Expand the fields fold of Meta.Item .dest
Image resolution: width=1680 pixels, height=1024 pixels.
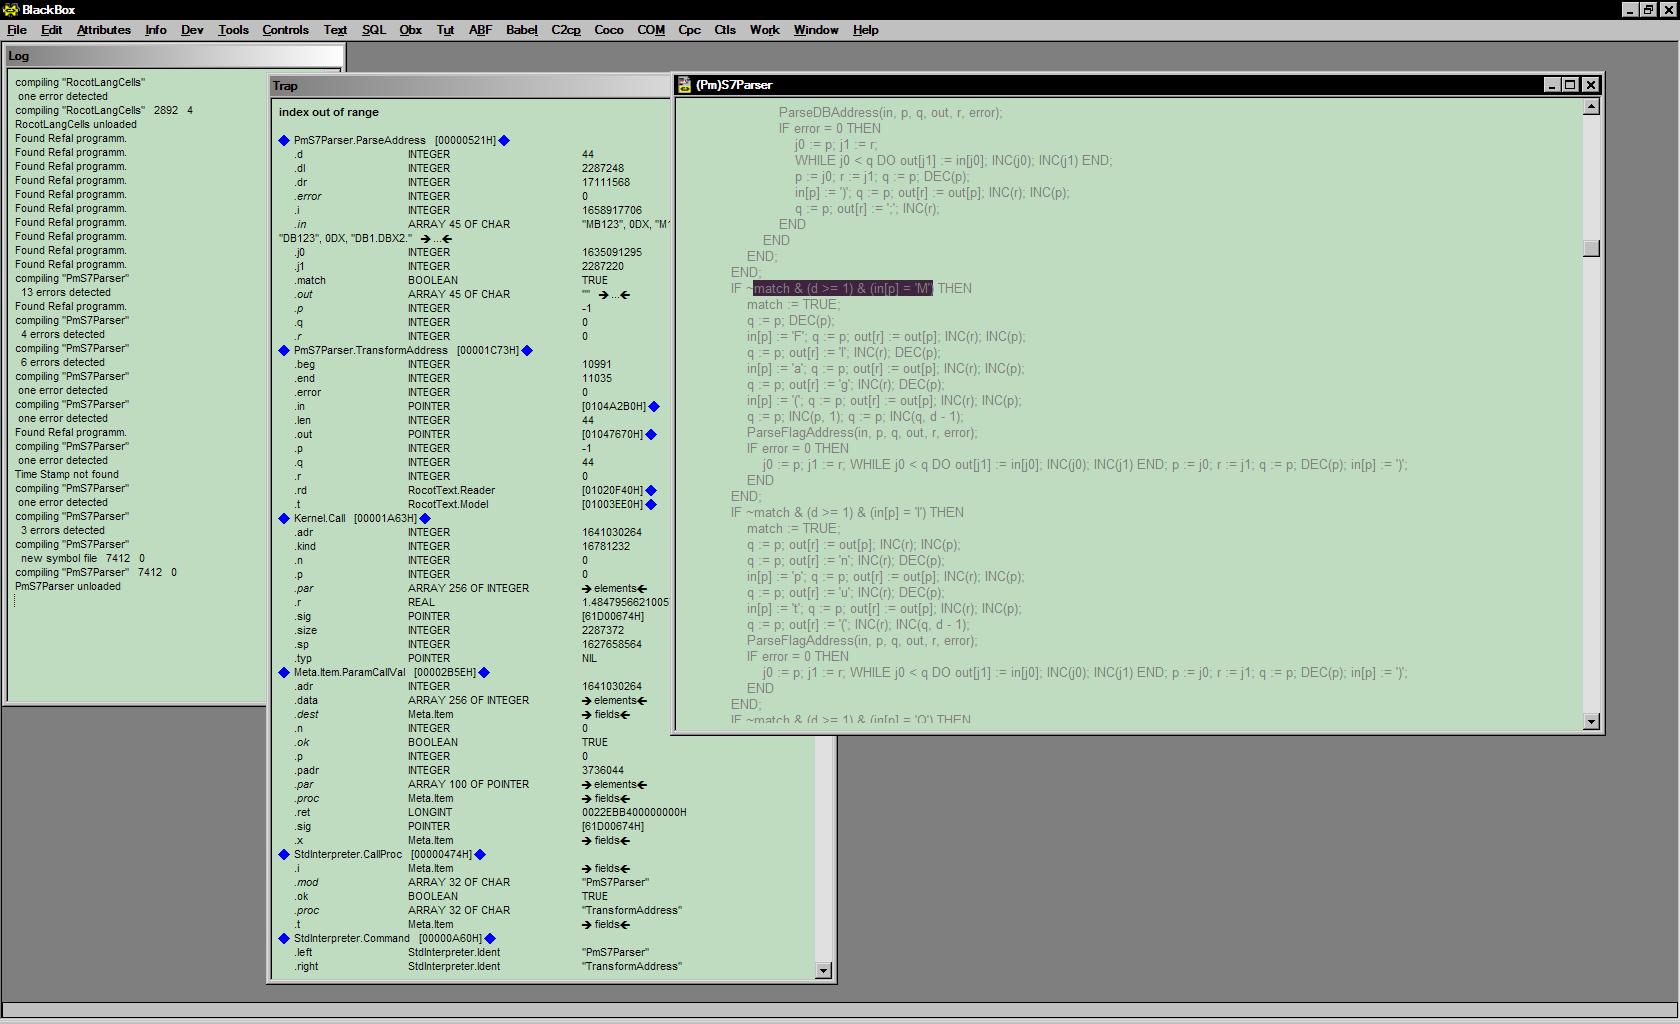pyautogui.click(x=587, y=715)
